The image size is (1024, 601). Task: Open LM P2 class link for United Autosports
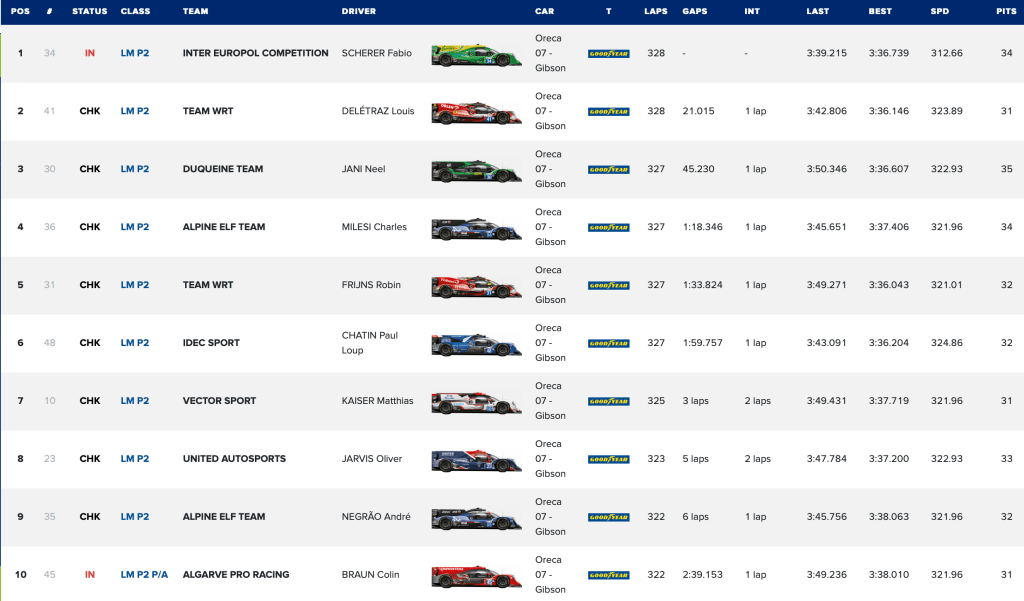point(135,459)
